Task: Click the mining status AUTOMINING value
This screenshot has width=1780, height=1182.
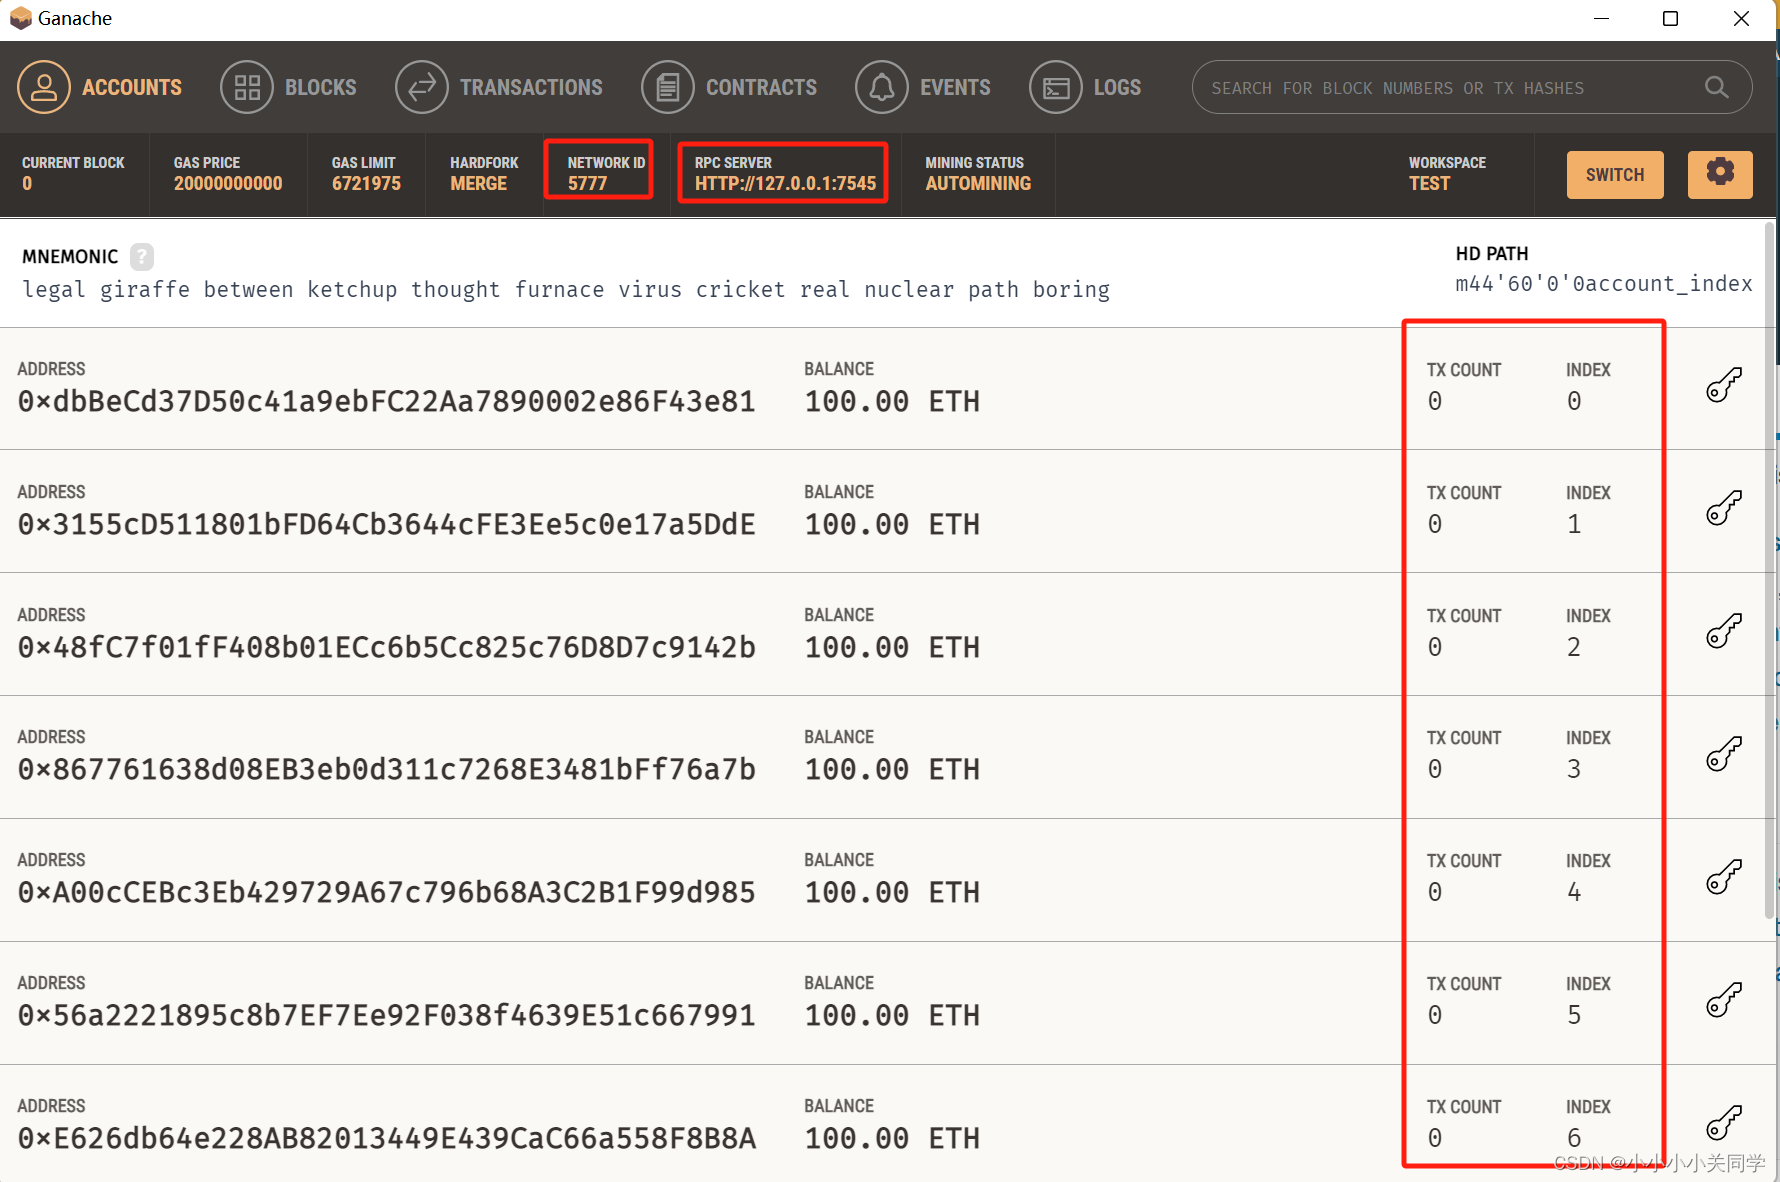Action: click(978, 184)
